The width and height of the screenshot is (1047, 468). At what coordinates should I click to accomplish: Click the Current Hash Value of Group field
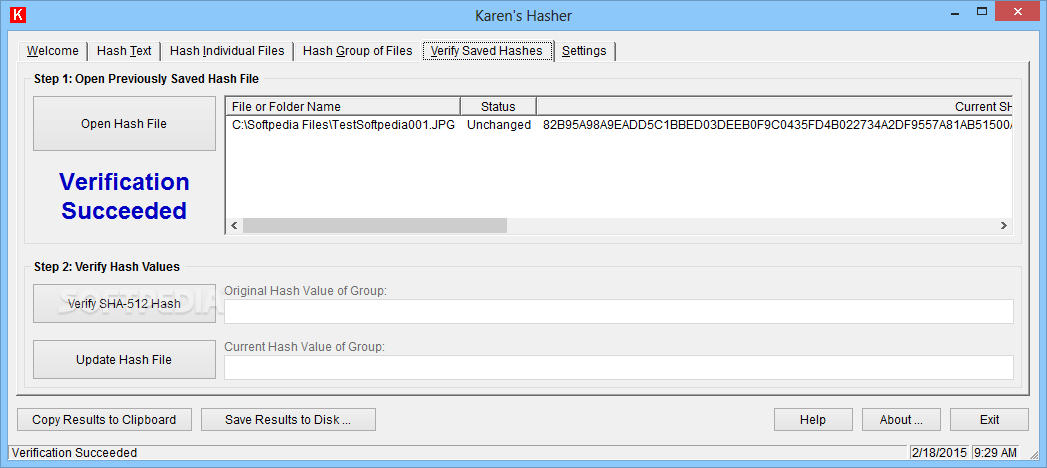pos(618,367)
